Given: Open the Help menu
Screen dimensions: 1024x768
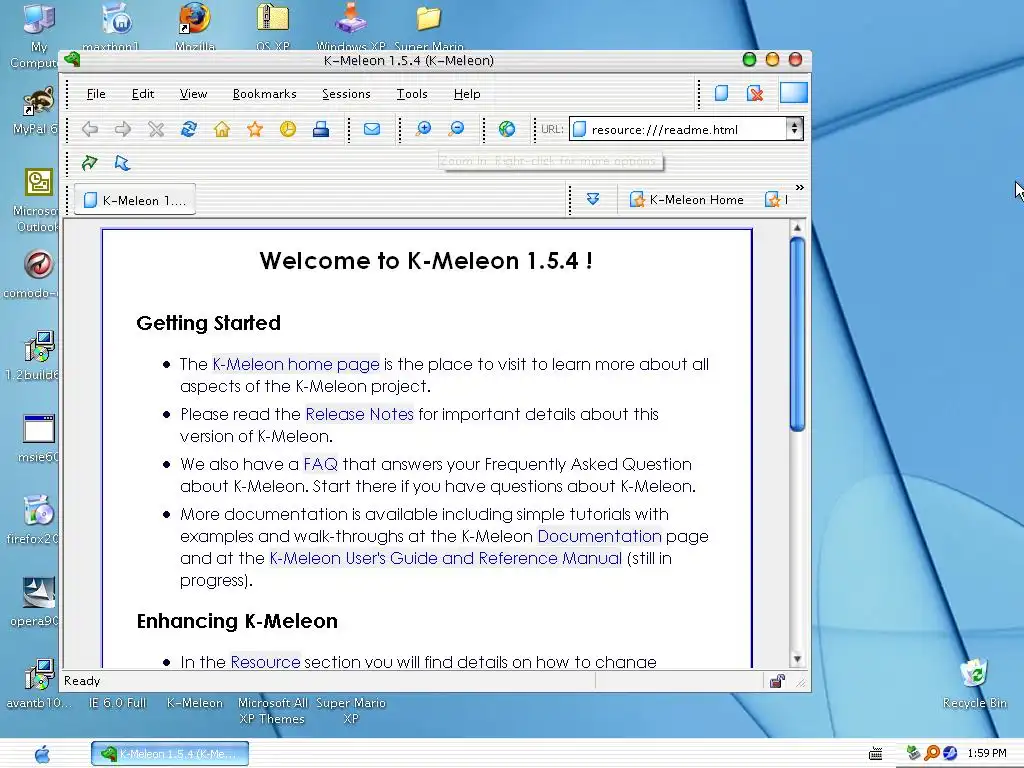Looking at the screenshot, I should [467, 94].
